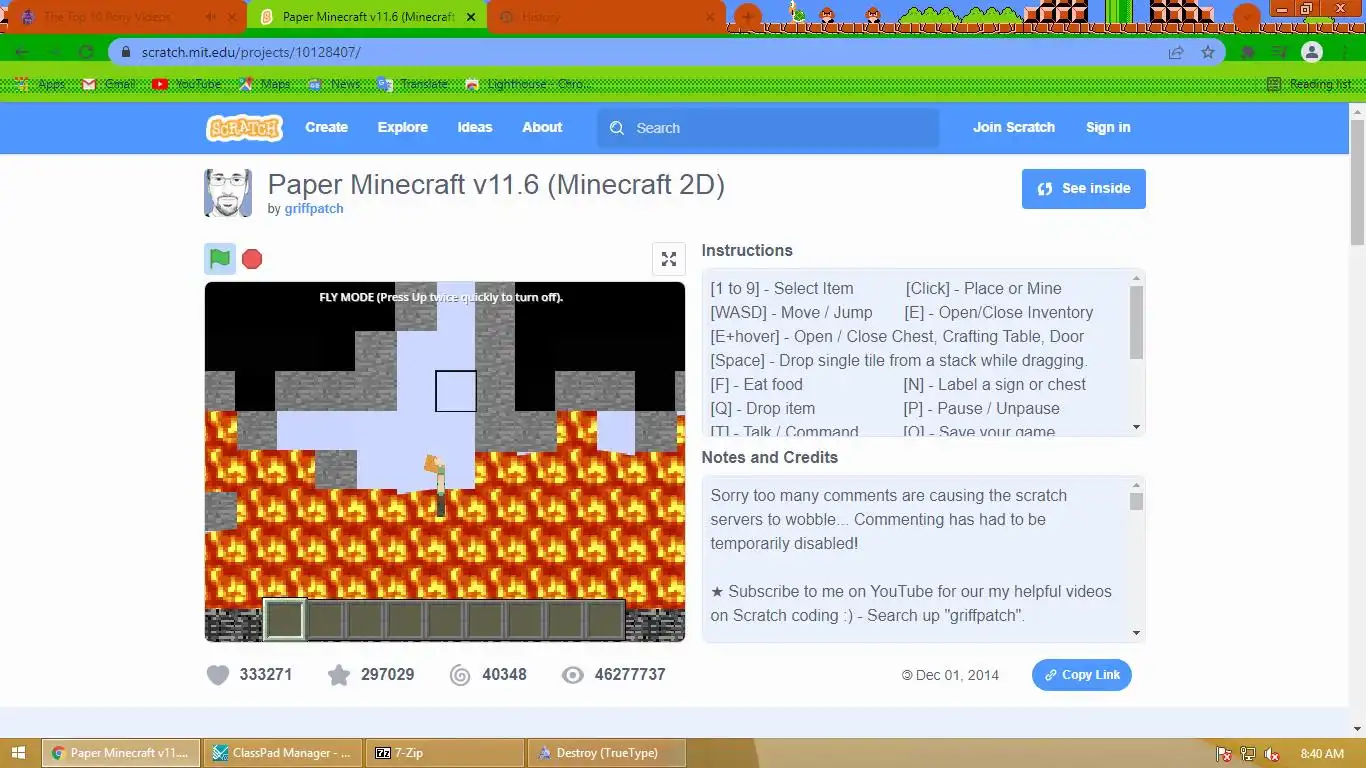
Task: Click the Instructions scrollbar down arrow
Action: pos(1136,427)
